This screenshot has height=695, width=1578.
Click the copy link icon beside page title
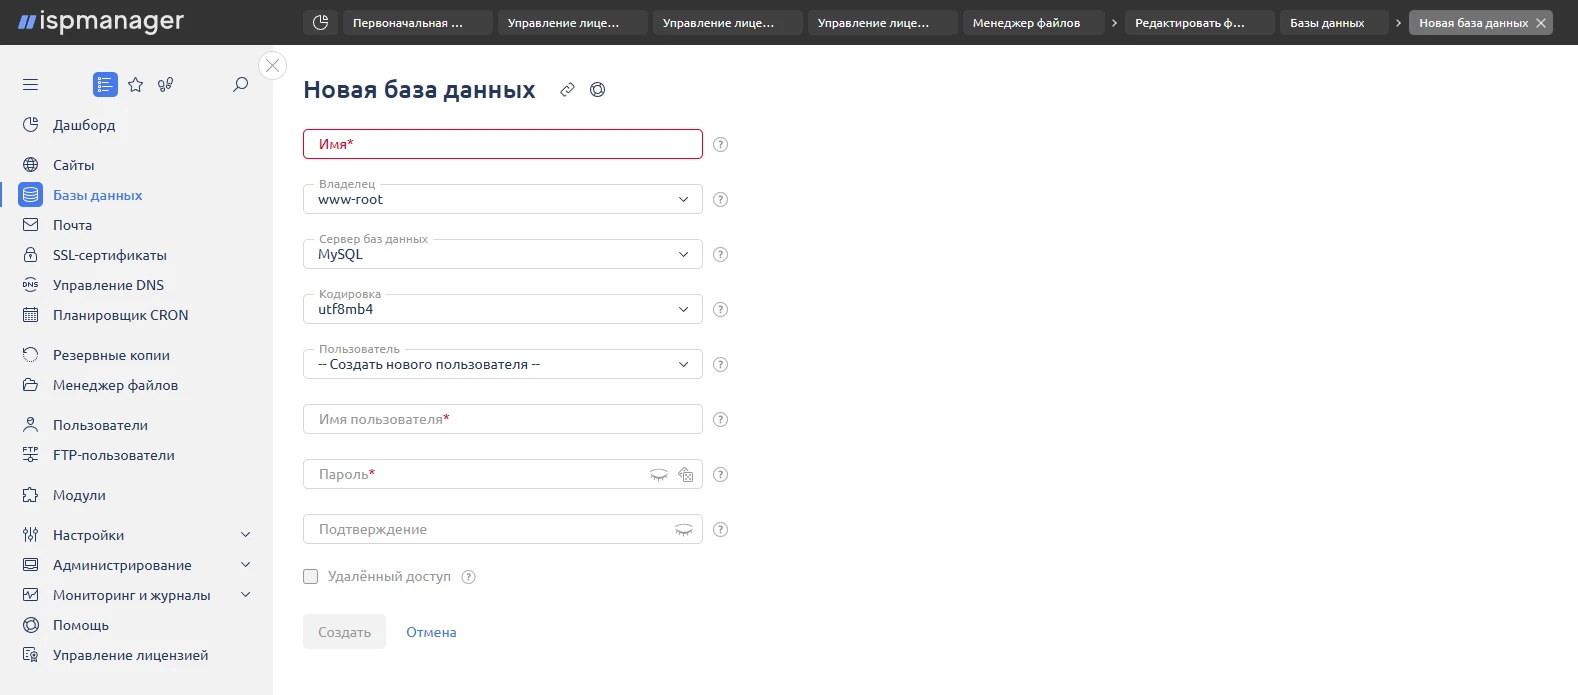(x=567, y=90)
